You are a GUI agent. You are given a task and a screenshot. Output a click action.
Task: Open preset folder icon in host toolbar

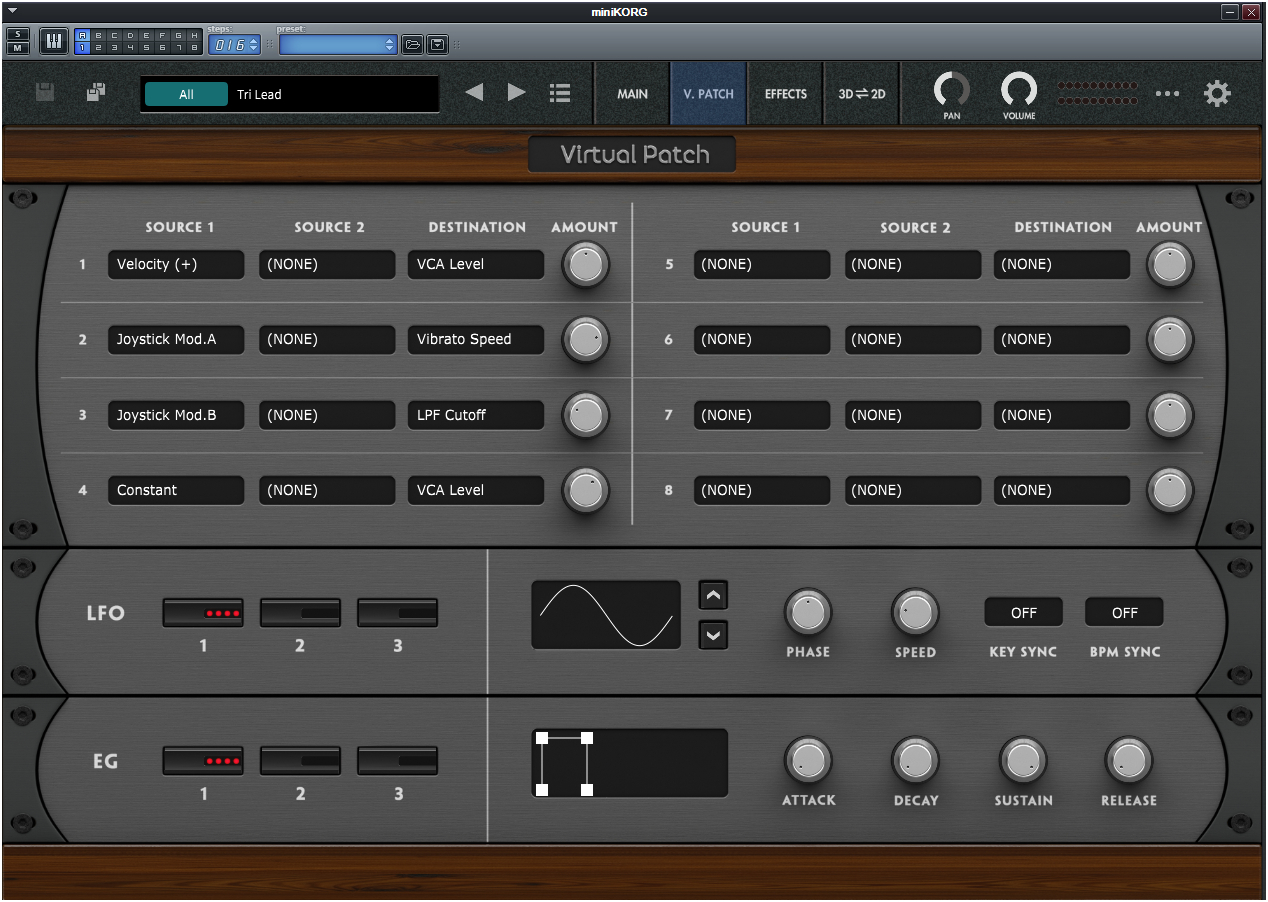(412, 44)
